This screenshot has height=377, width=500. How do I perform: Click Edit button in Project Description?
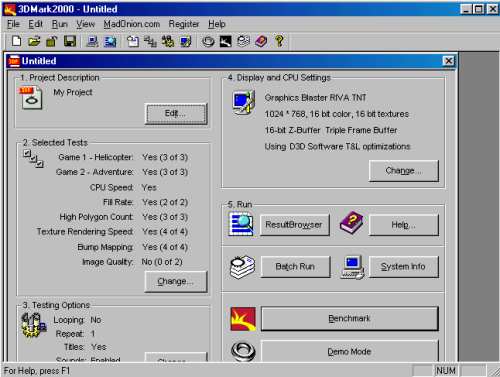coord(176,114)
